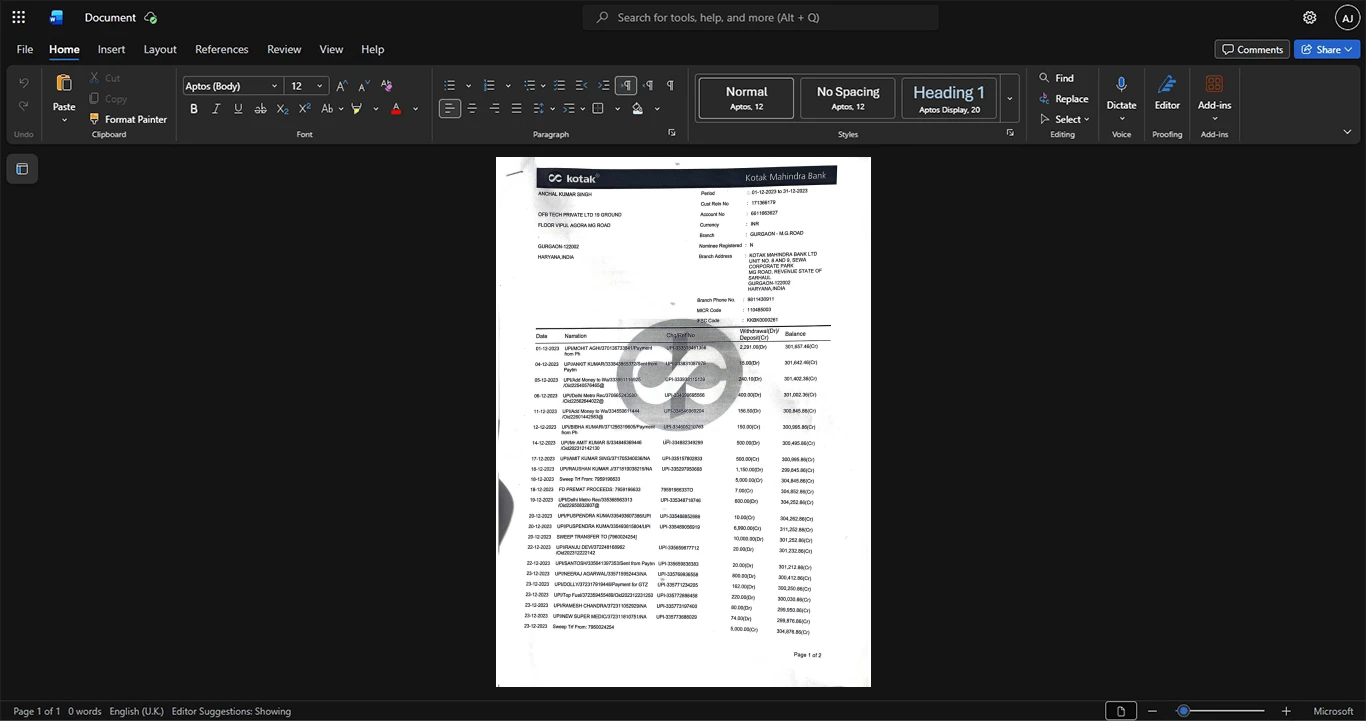
Task: Adjust the zoom slider handle
Action: (x=1183, y=711)
